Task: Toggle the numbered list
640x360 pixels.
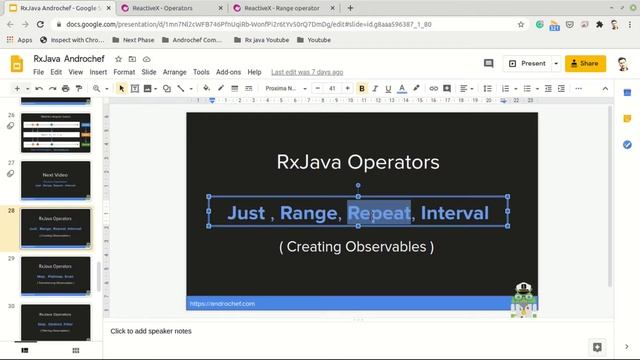Action: click(x=505, y=89)
